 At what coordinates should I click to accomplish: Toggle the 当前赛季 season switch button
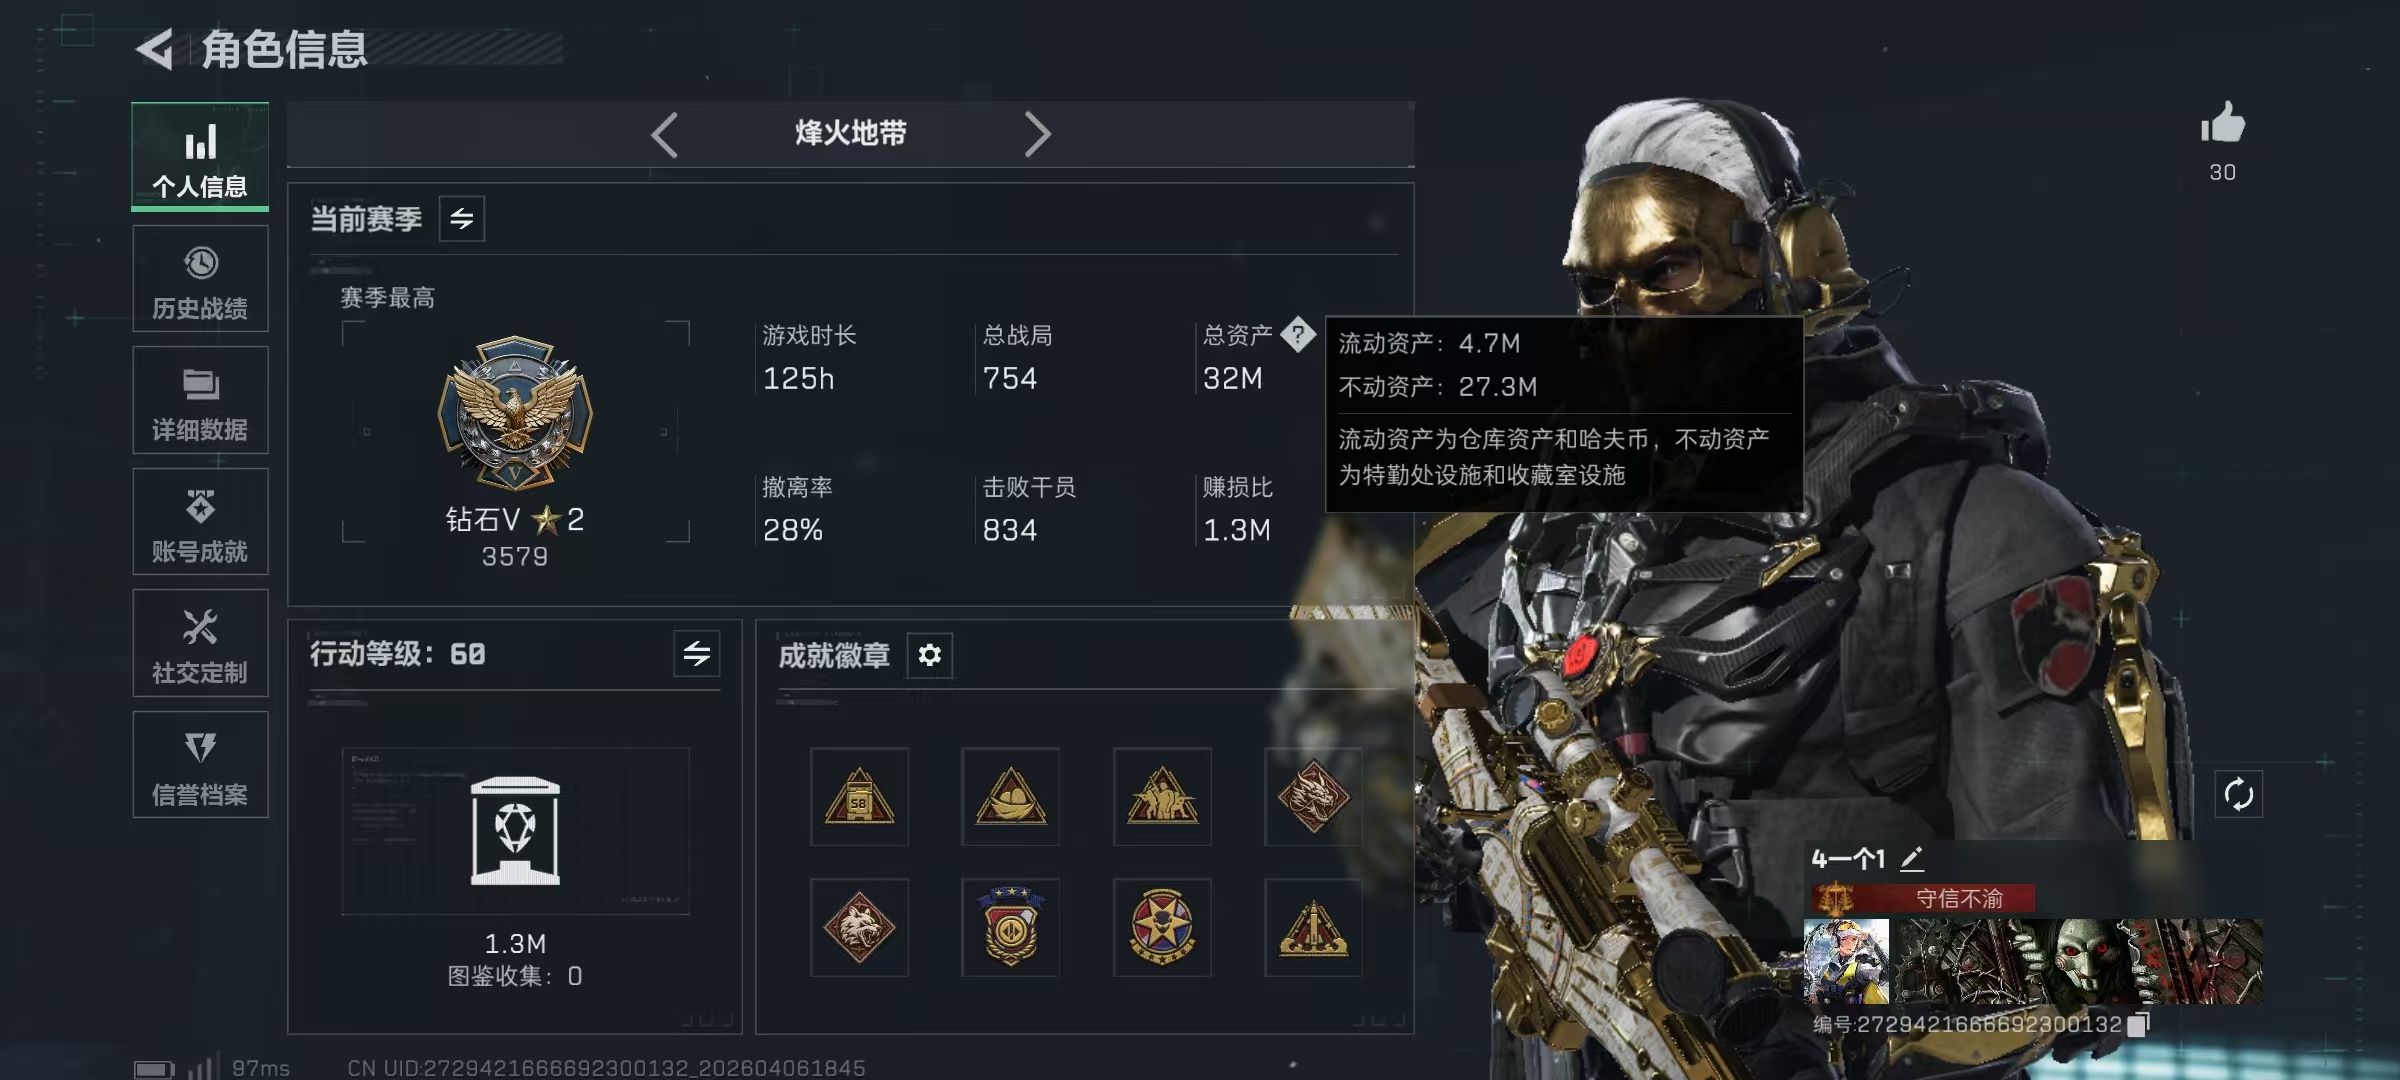(x=462, y=218)
